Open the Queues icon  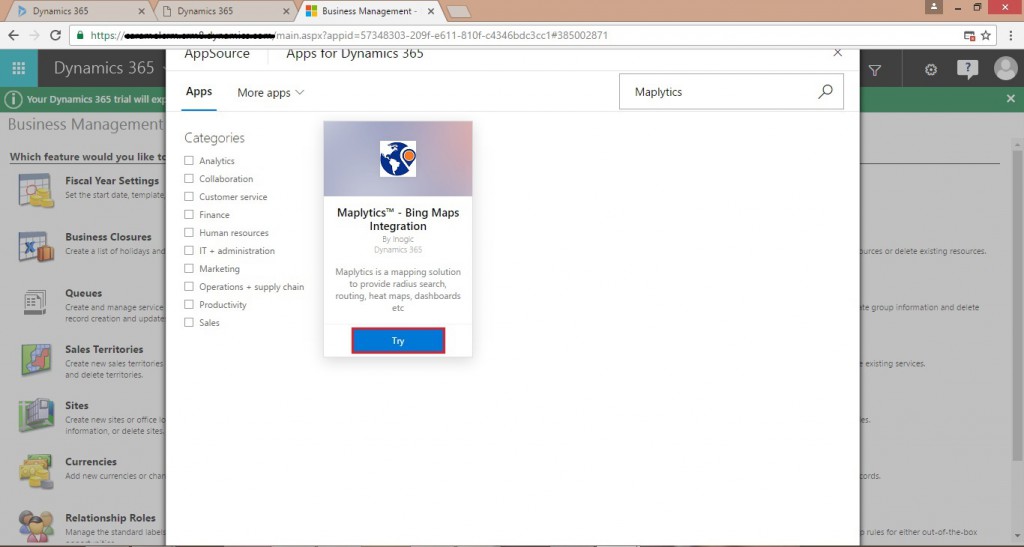(x=35, y=302)
